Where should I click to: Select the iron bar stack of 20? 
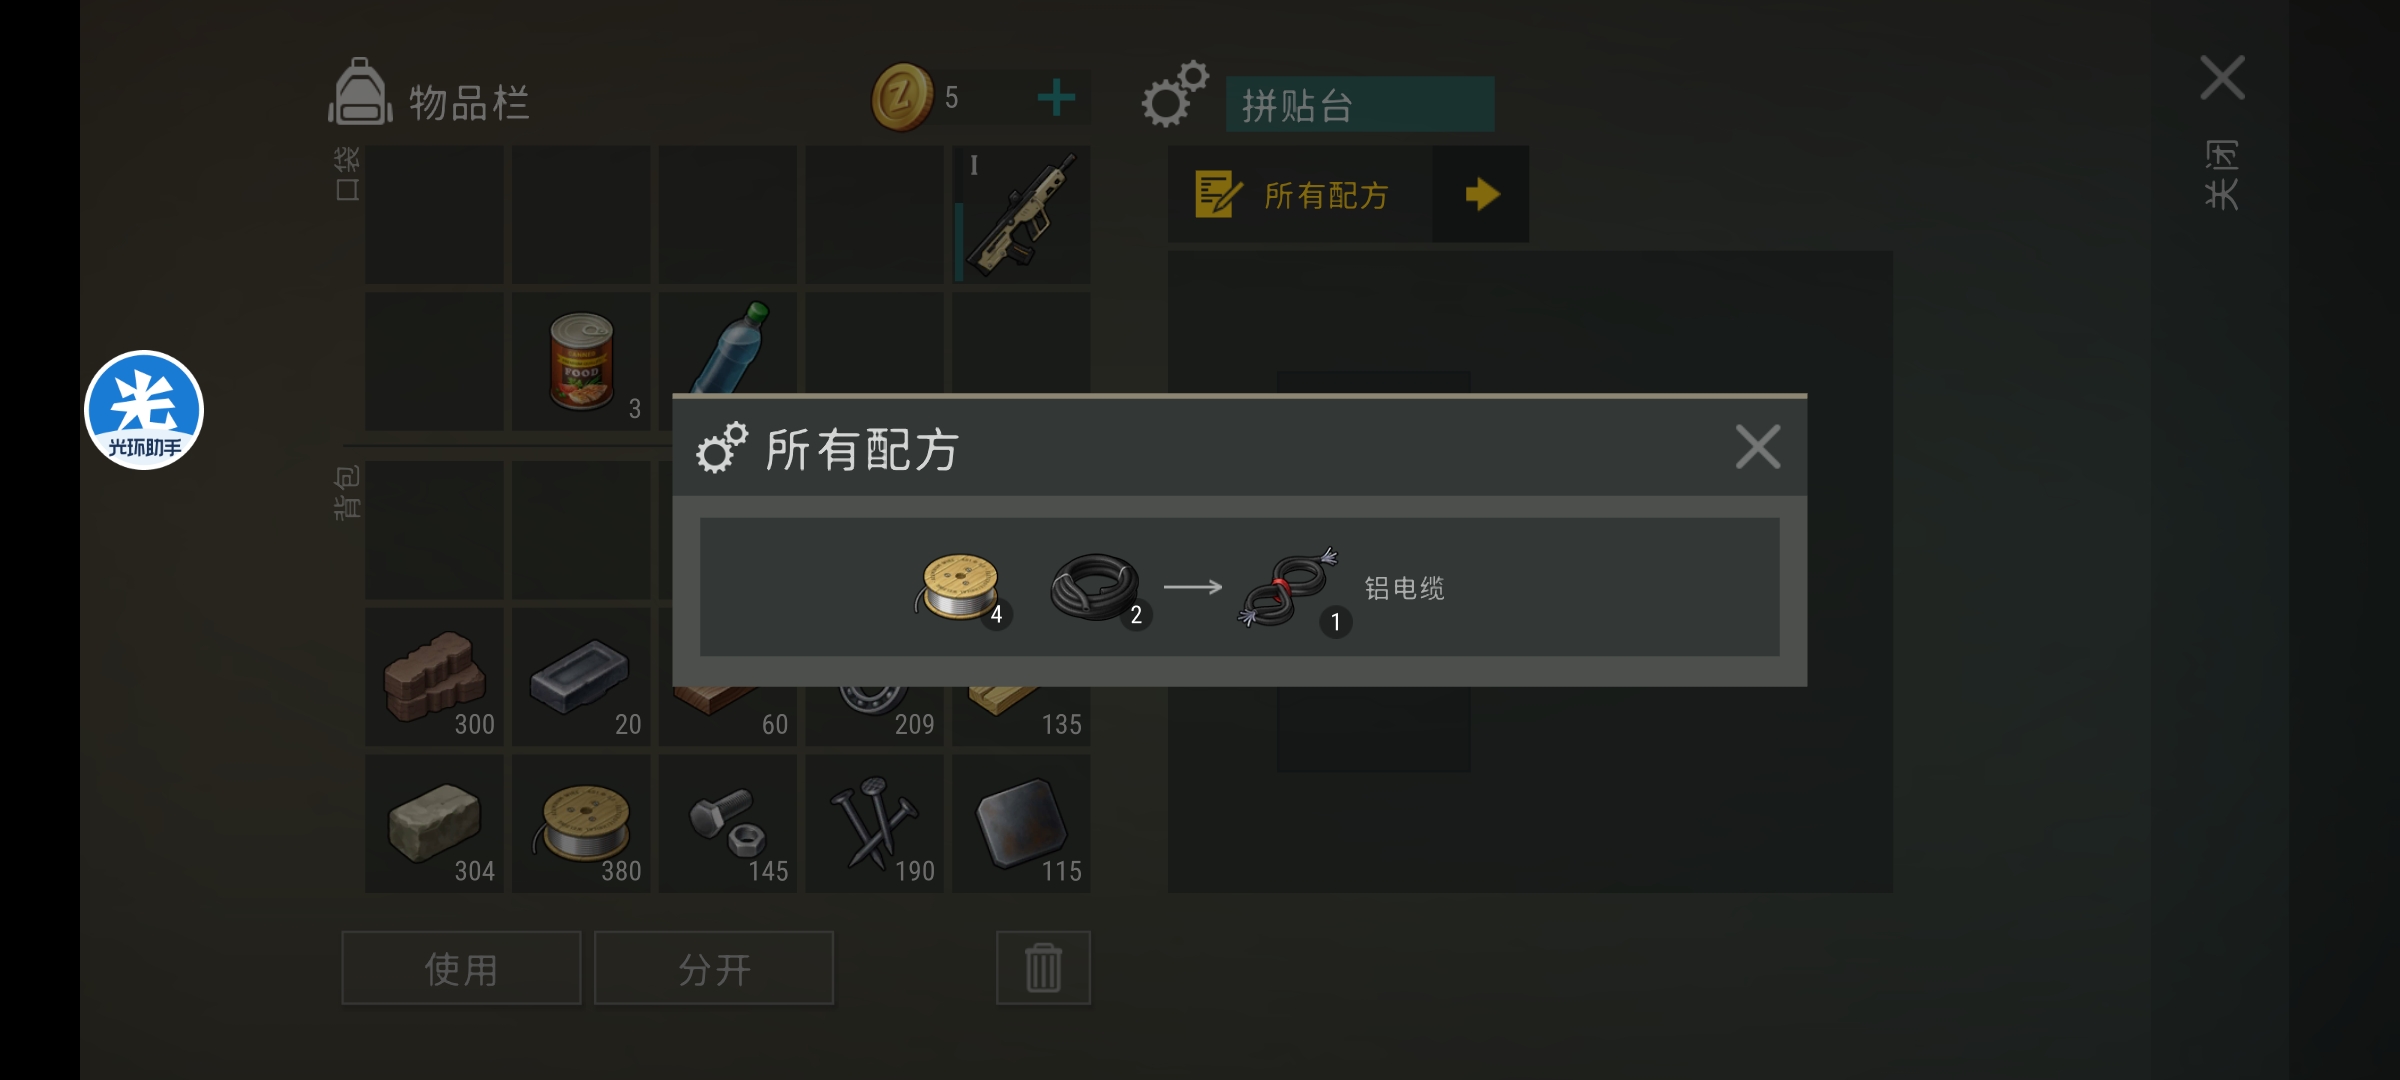click(581, 676)
